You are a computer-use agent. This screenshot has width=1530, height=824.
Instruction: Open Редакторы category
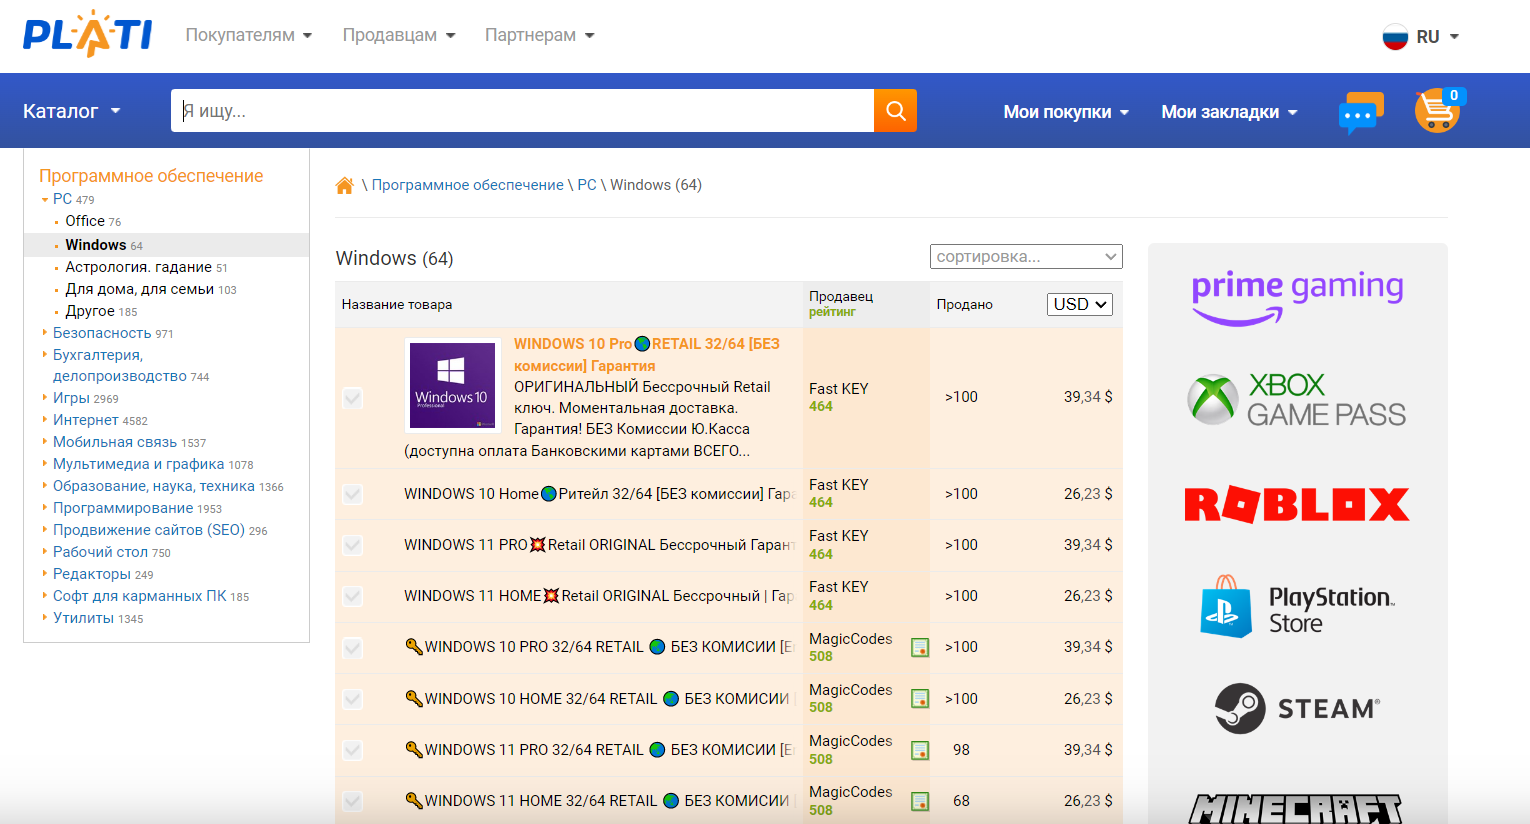[92, 574]
